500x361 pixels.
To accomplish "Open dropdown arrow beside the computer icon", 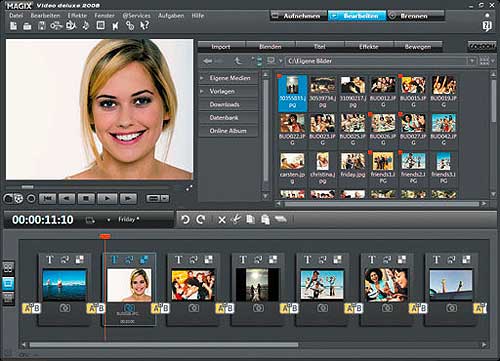I will [280, 61].
